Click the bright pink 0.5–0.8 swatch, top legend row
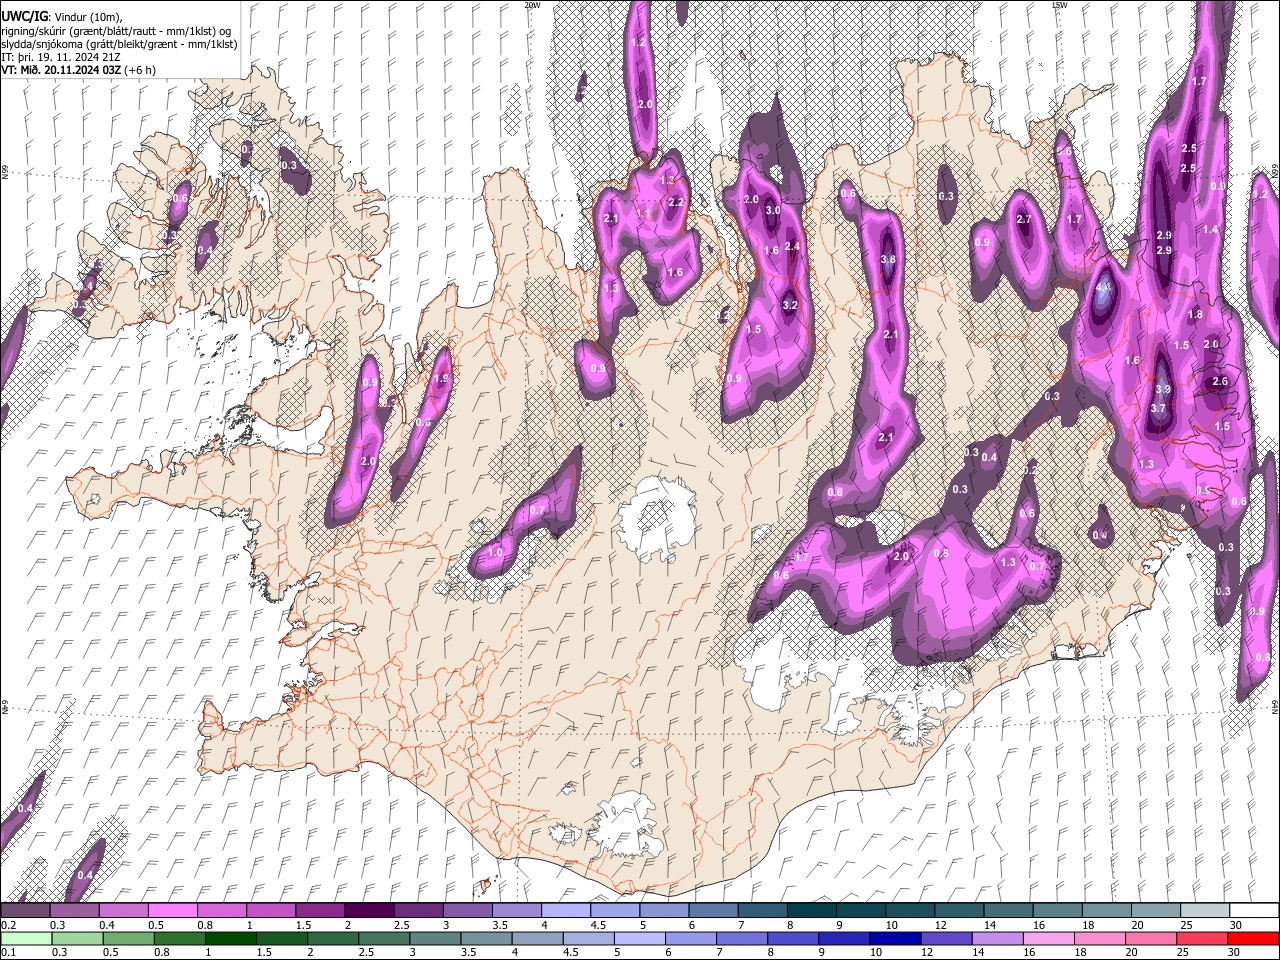1280x960 pixels. tap(172, 911)
